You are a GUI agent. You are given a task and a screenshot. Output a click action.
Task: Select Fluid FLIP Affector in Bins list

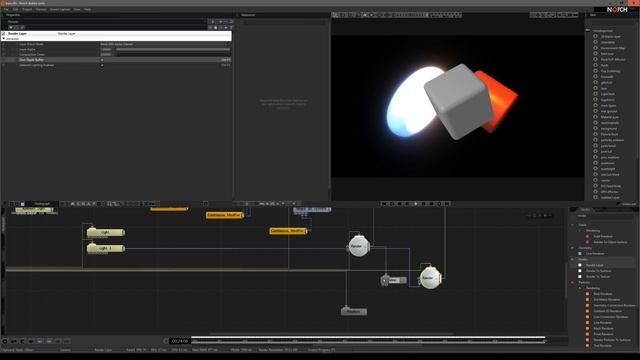(613, 60)
